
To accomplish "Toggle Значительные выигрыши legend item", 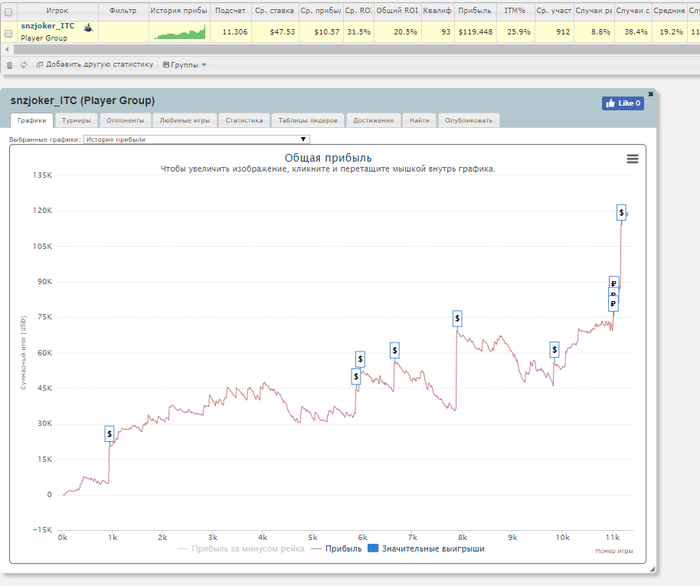I will pyautogui.click(x=426, y=549).
